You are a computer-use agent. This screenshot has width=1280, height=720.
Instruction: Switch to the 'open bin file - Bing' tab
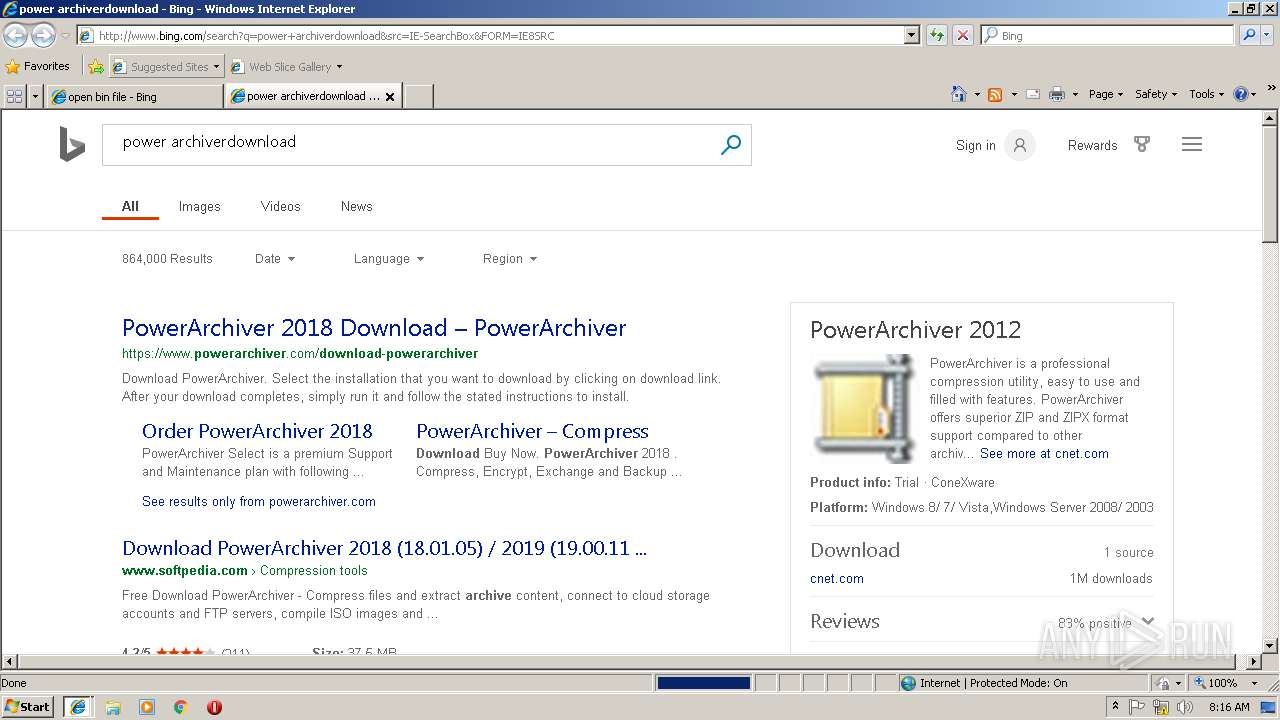click(x=134, y=96)
